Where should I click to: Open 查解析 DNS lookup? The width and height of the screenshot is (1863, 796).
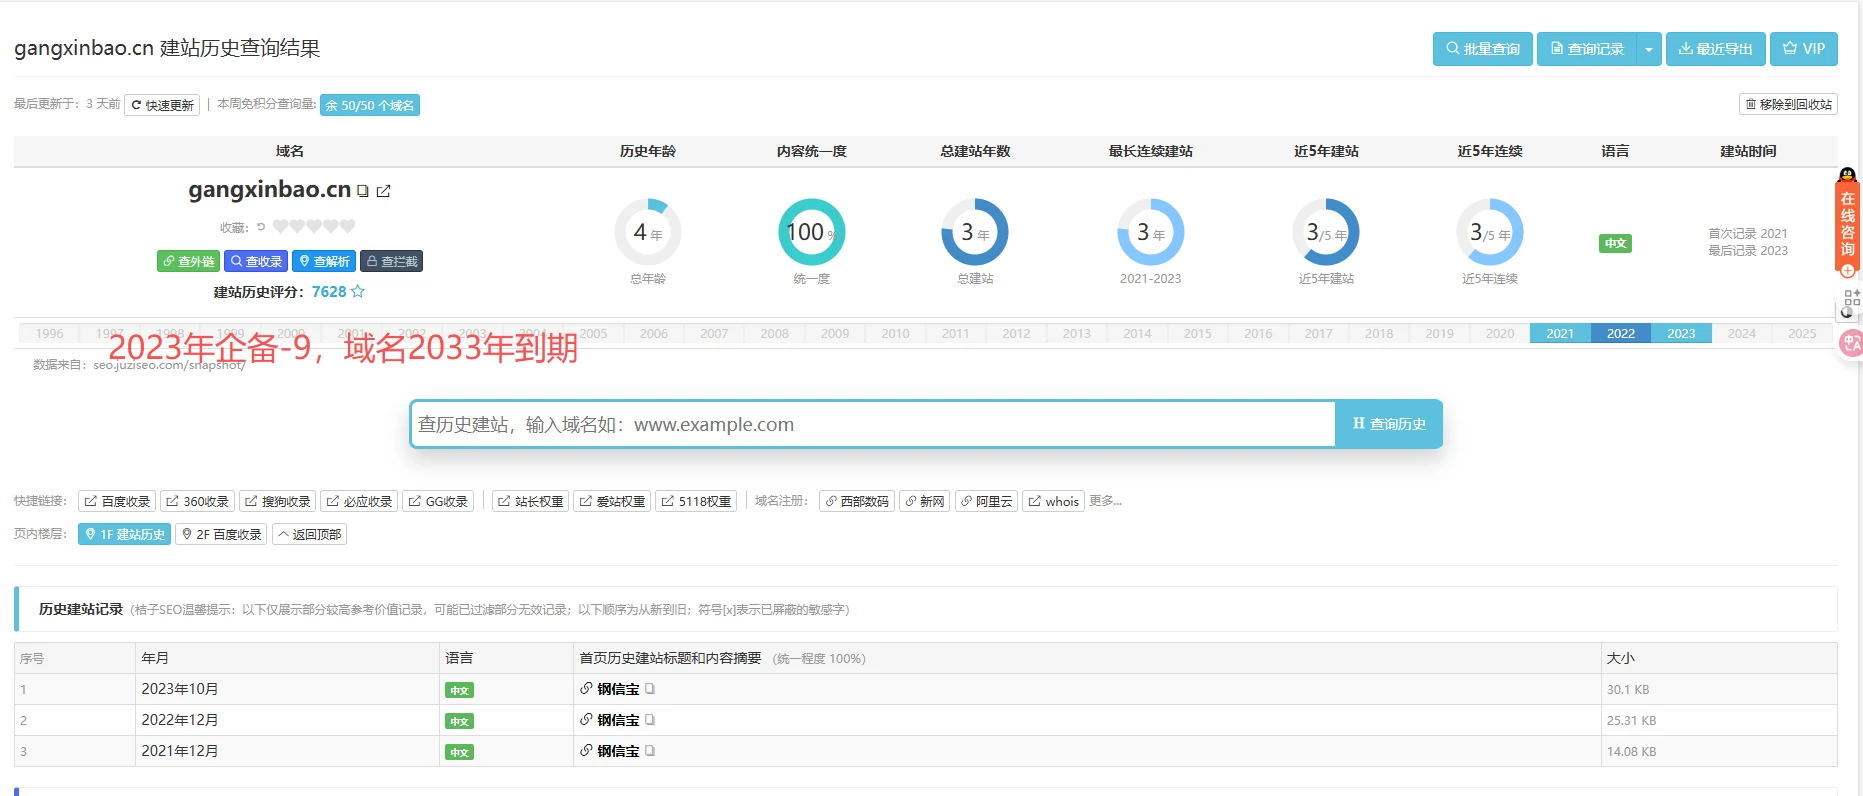[324, 261]
